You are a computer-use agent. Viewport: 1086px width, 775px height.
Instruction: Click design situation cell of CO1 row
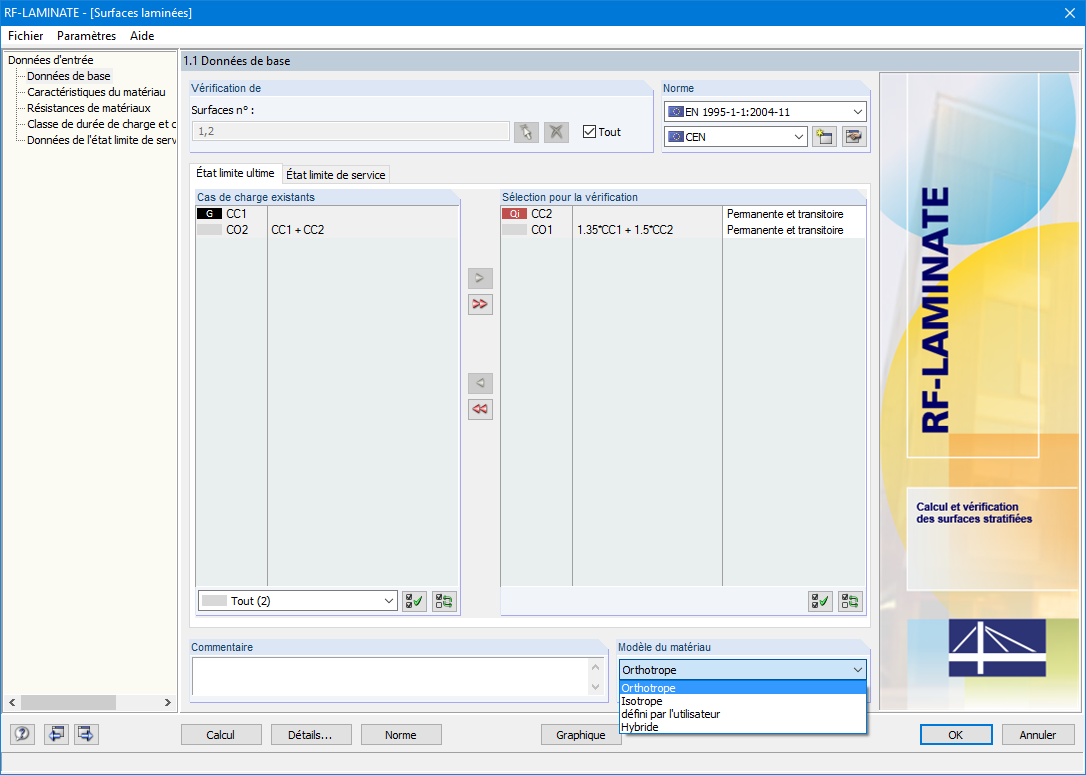point(794,230)
